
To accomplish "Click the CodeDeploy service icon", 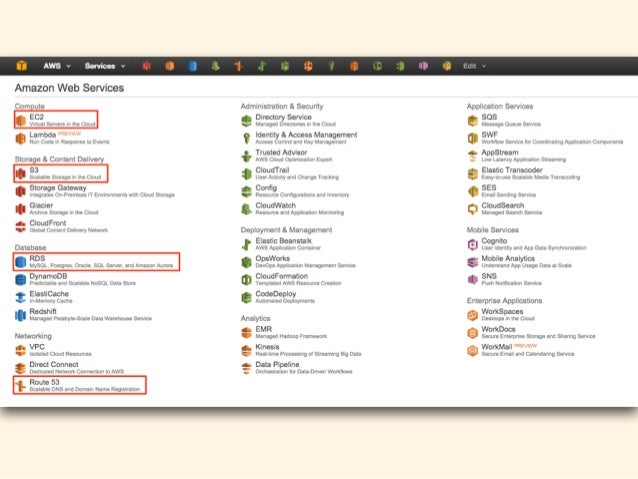I will tap(247, 297).
